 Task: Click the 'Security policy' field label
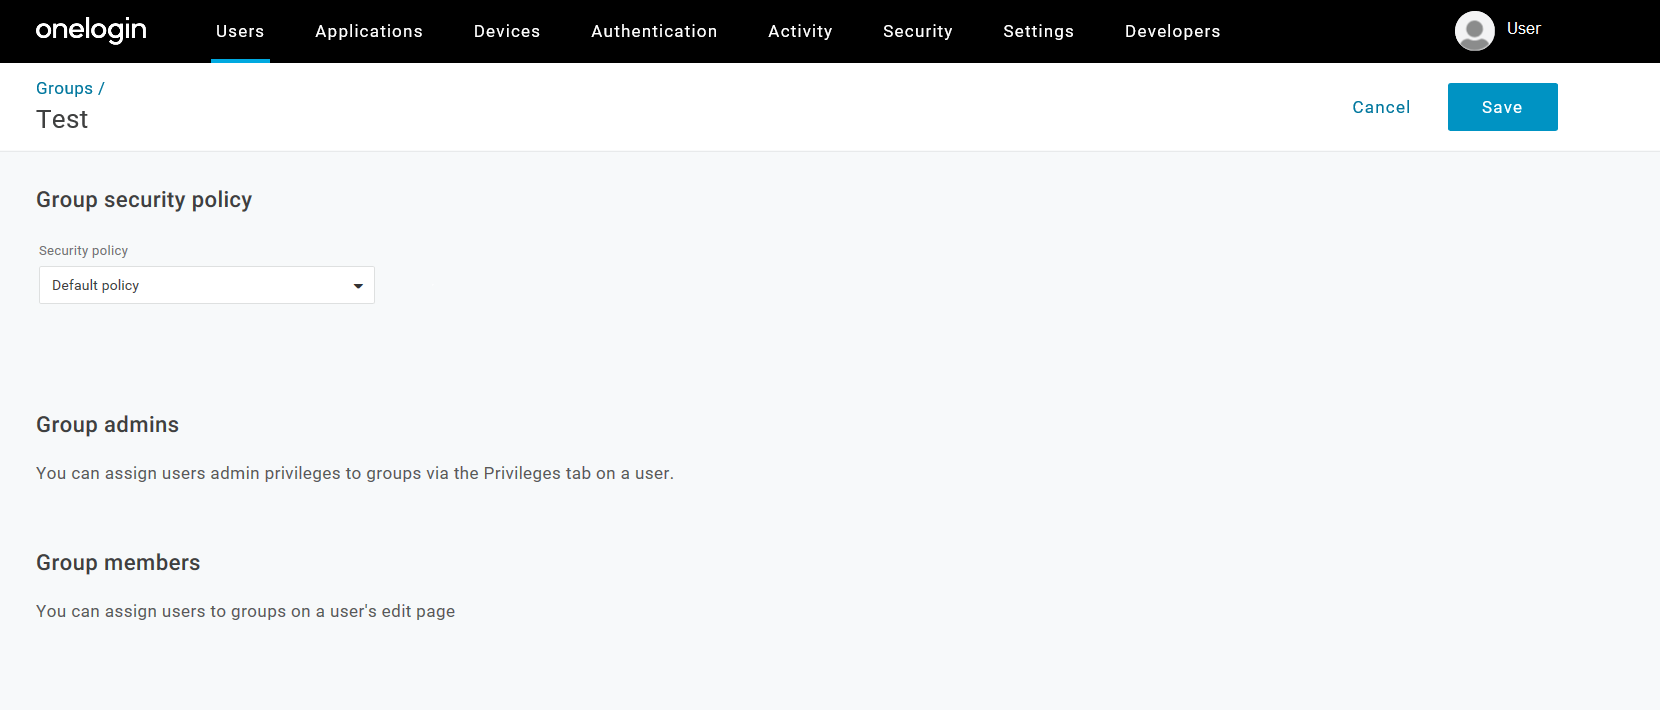[83, 251]
